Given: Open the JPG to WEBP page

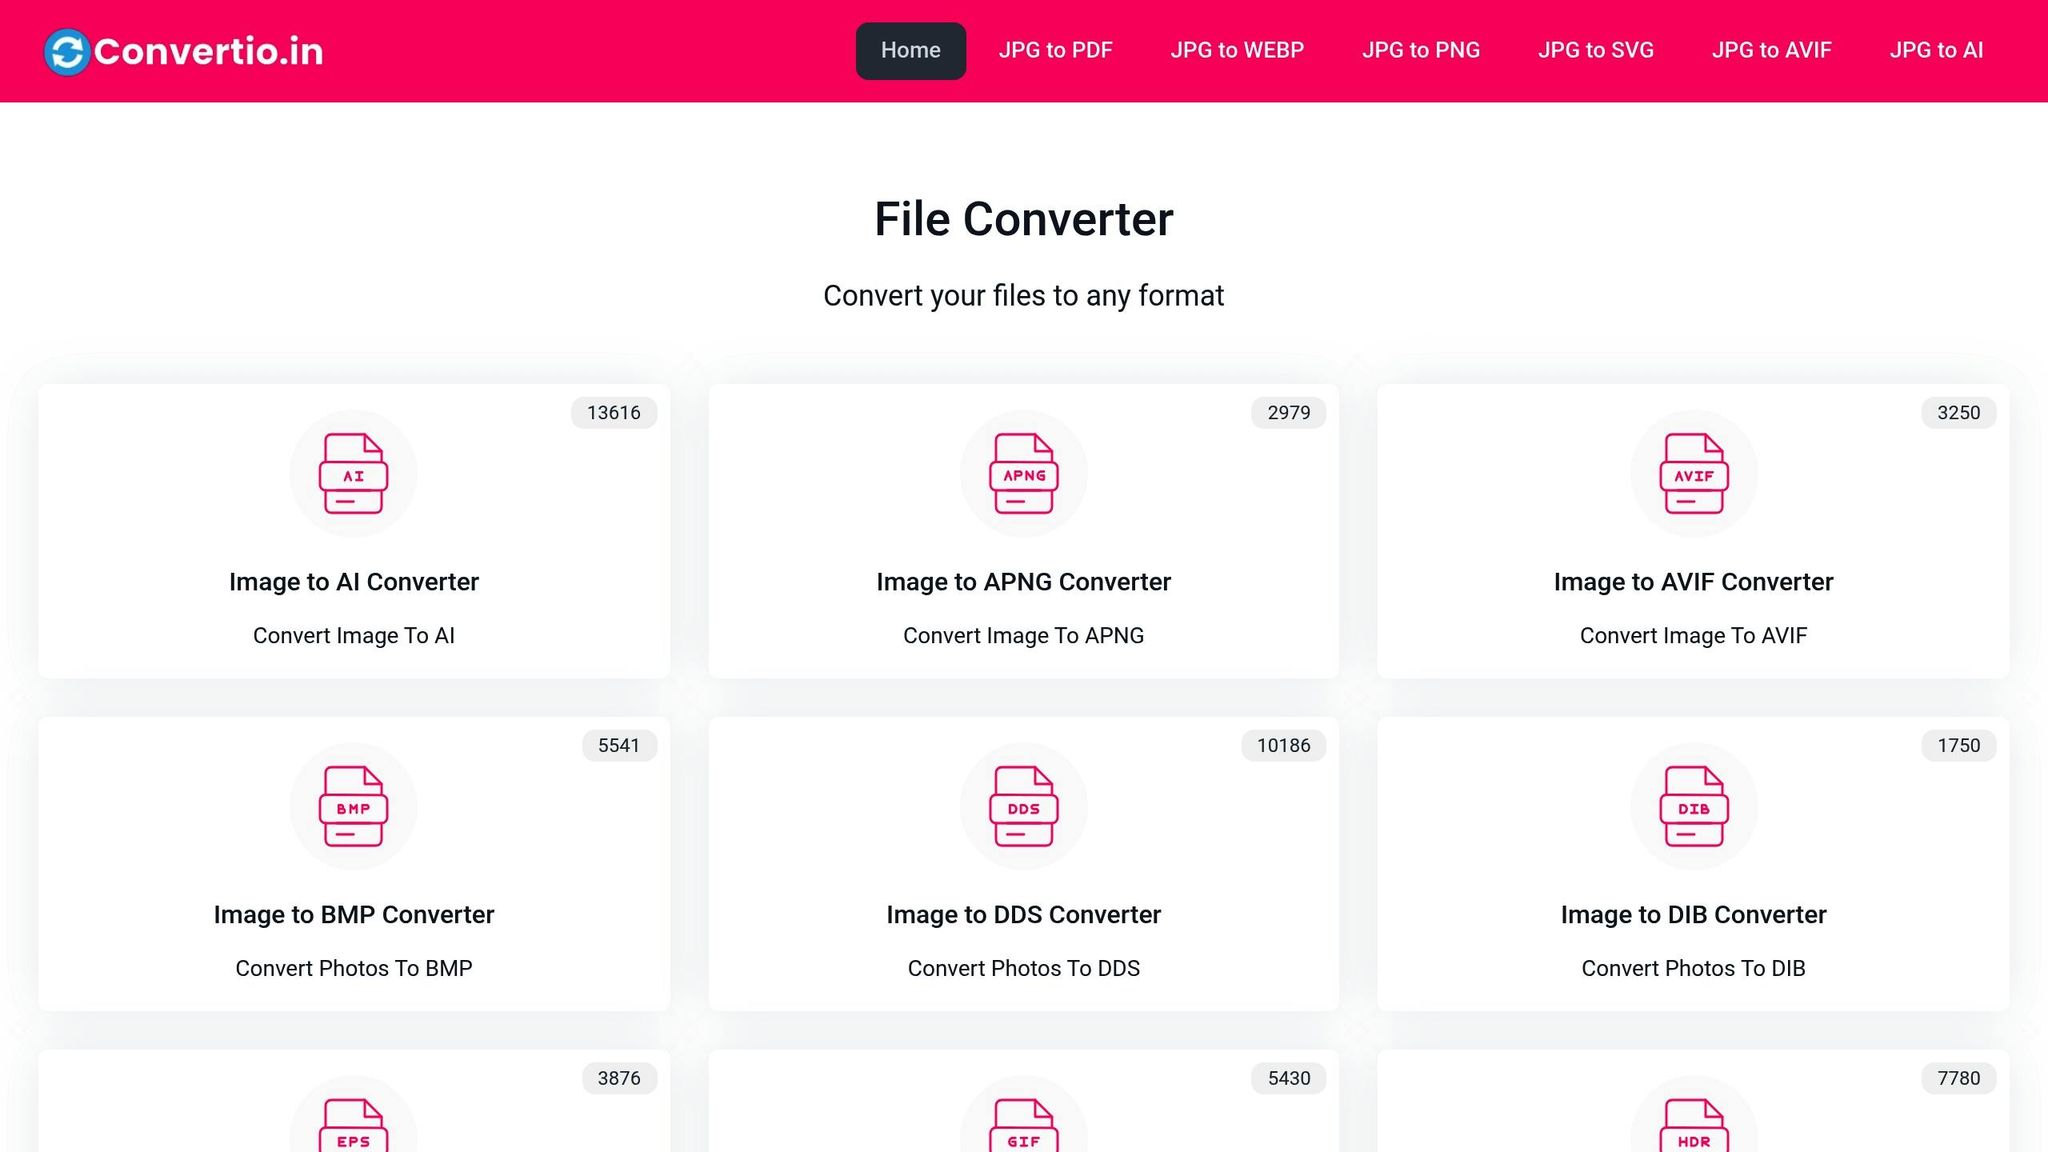Looking at the screenshot, I should click(1236, 50).
